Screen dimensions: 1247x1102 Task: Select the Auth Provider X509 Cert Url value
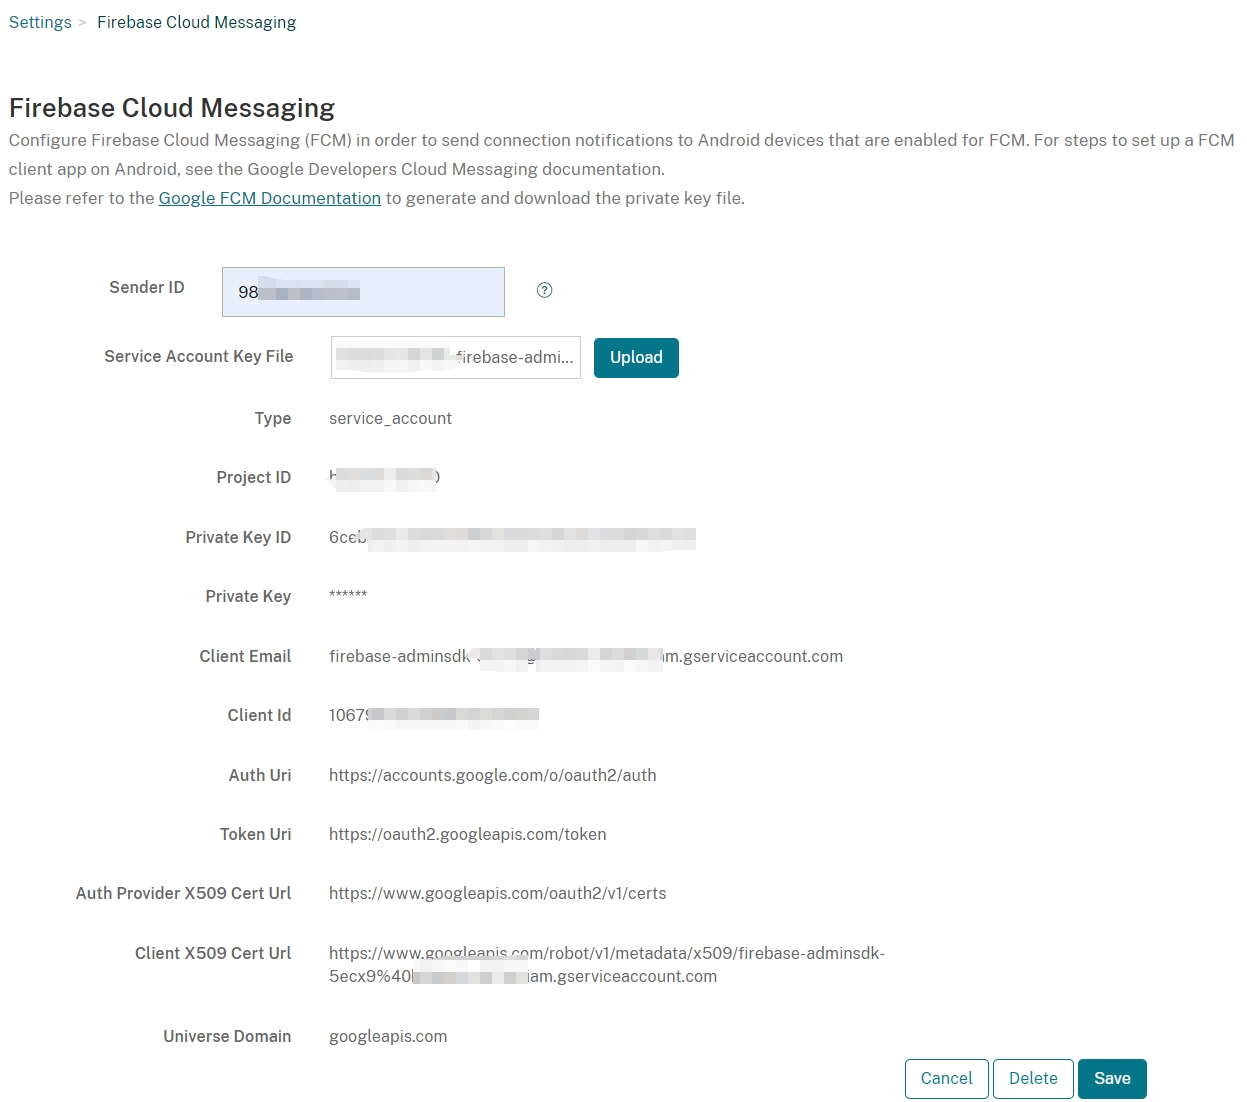coord(497,893)
